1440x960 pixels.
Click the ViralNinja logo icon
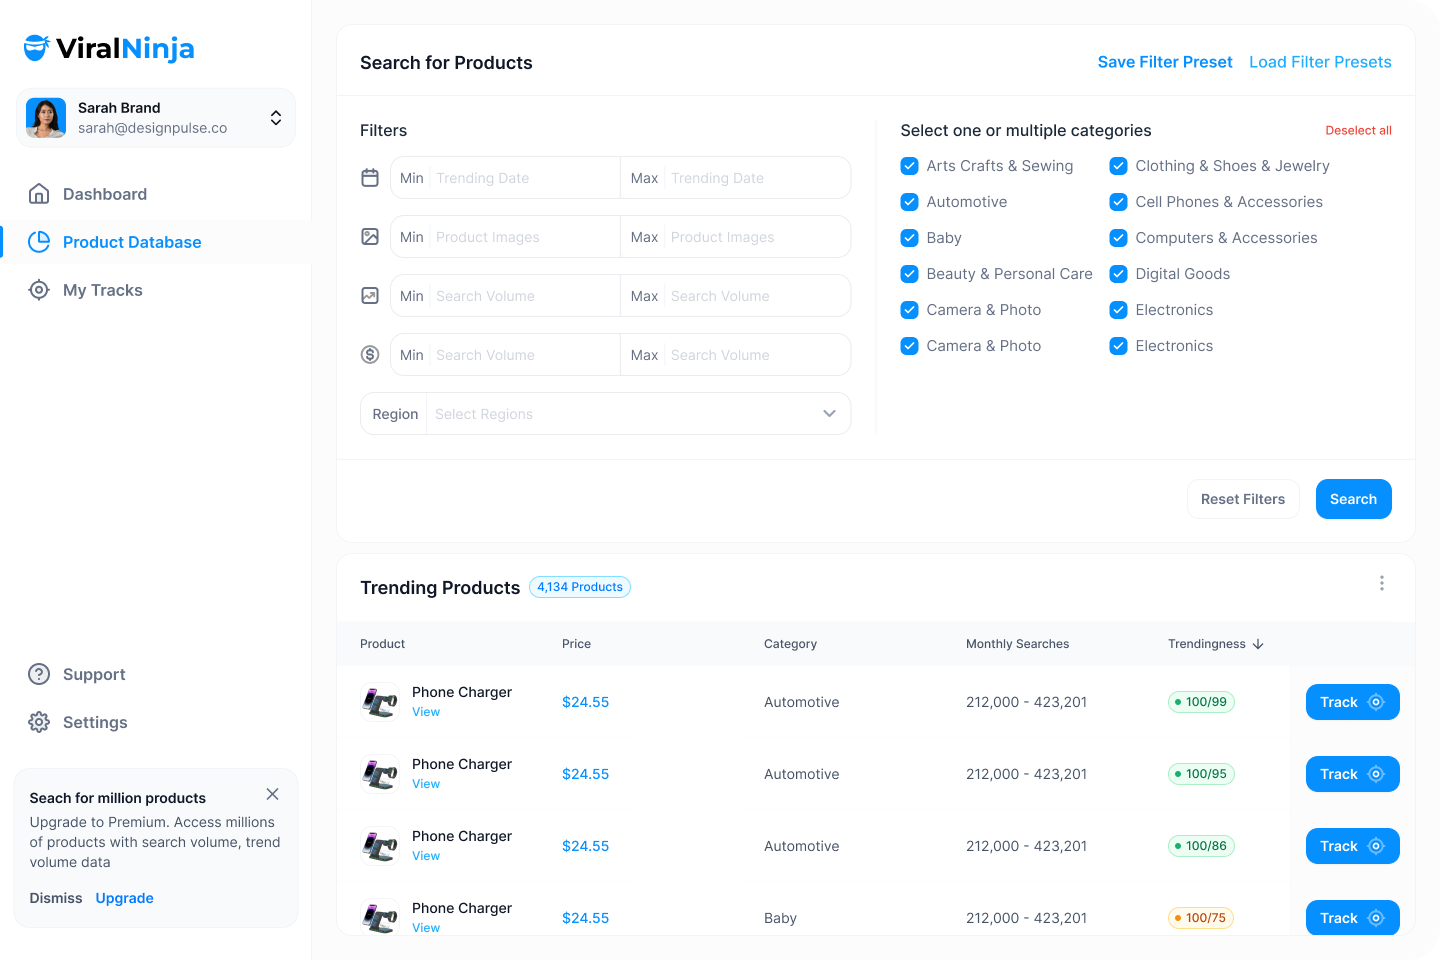pyautogui.click(x=37, y=48)
